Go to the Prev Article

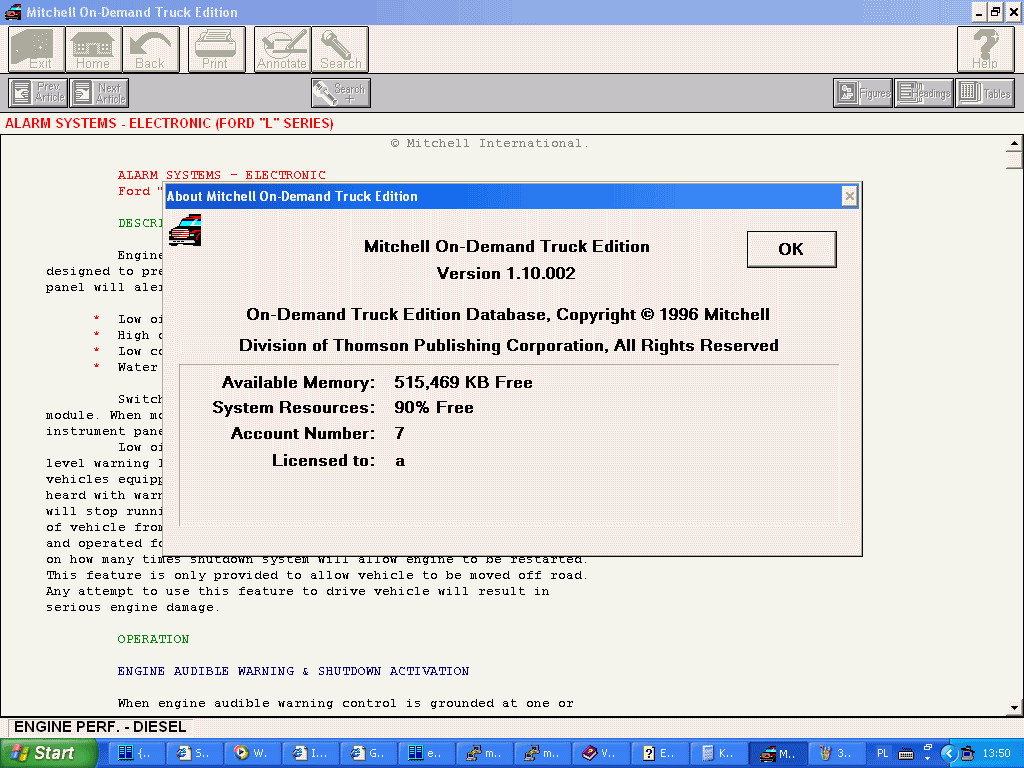(x=38, y=93)
